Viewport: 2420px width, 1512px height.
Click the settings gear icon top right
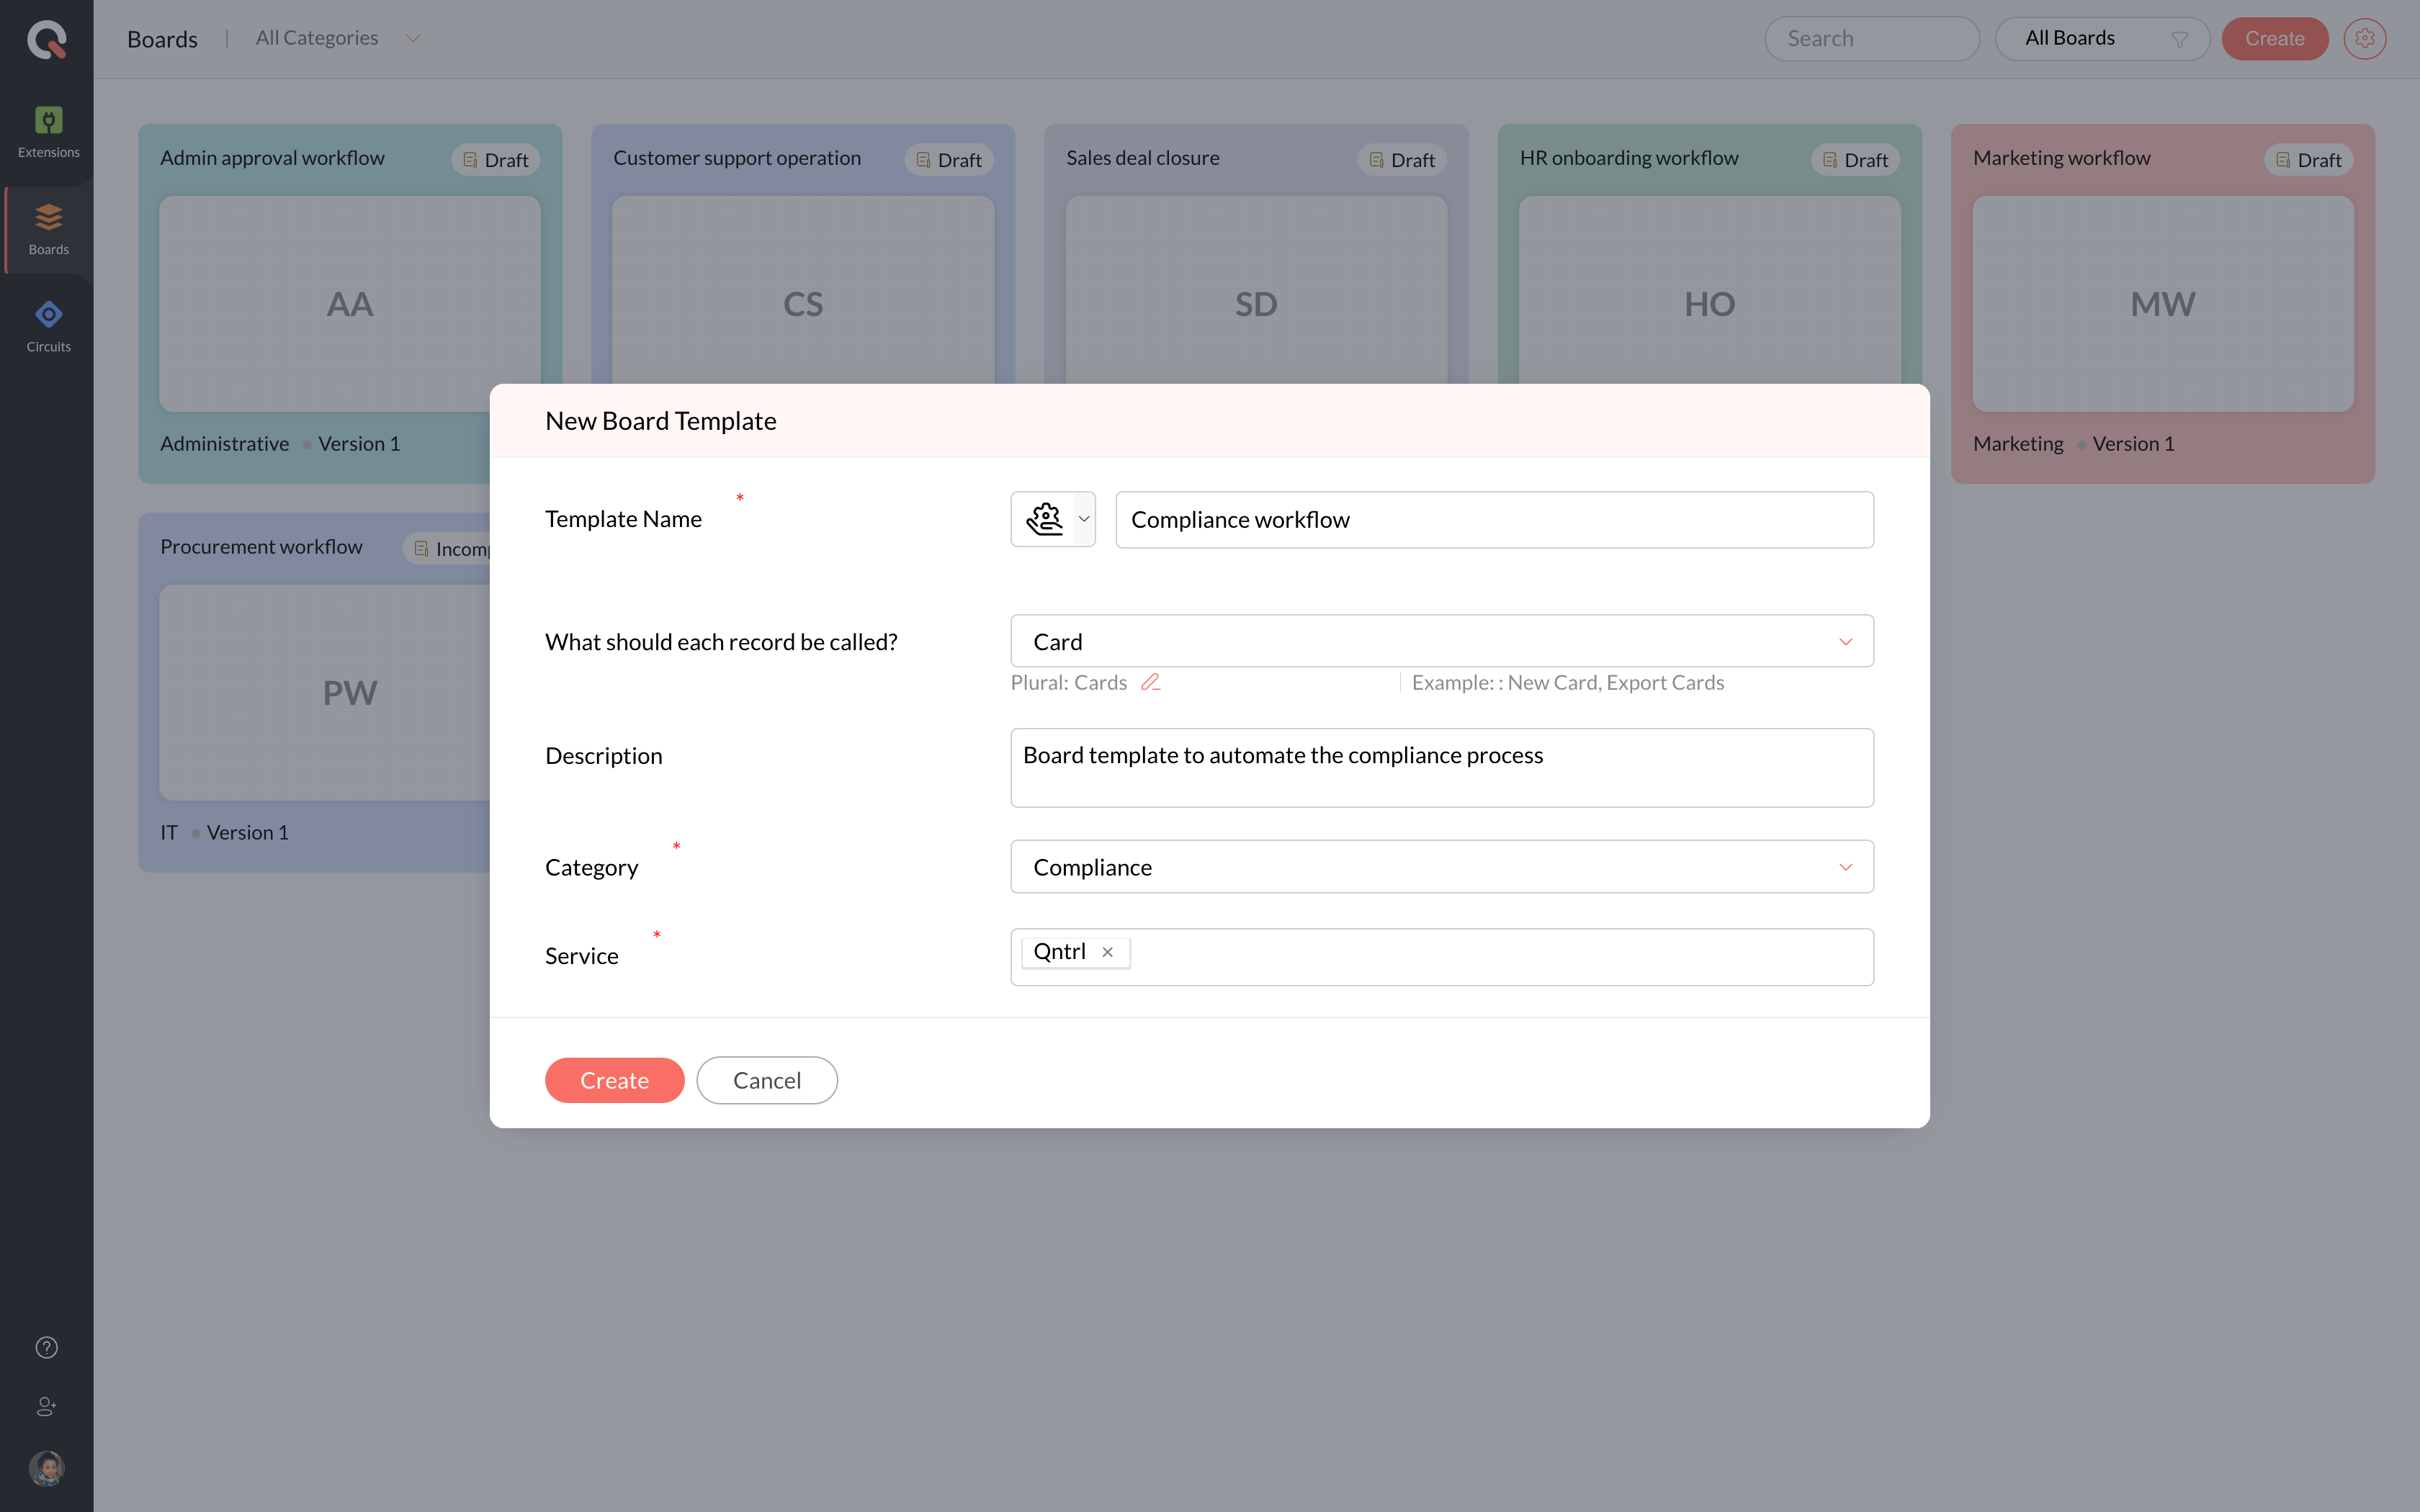[x=2364, y=39]
